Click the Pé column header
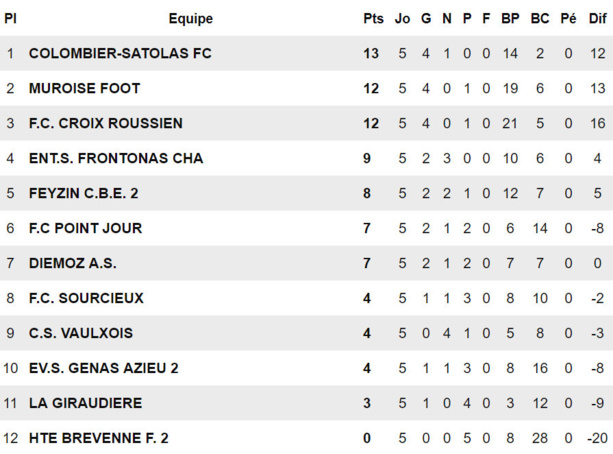Screen dimensions: 613x454 point(569,18)
